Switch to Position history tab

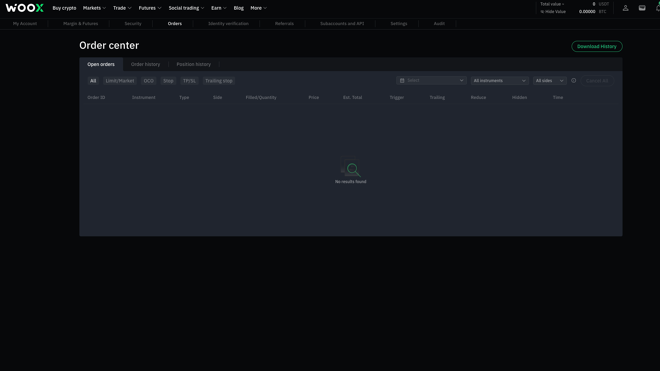point(194,64)
